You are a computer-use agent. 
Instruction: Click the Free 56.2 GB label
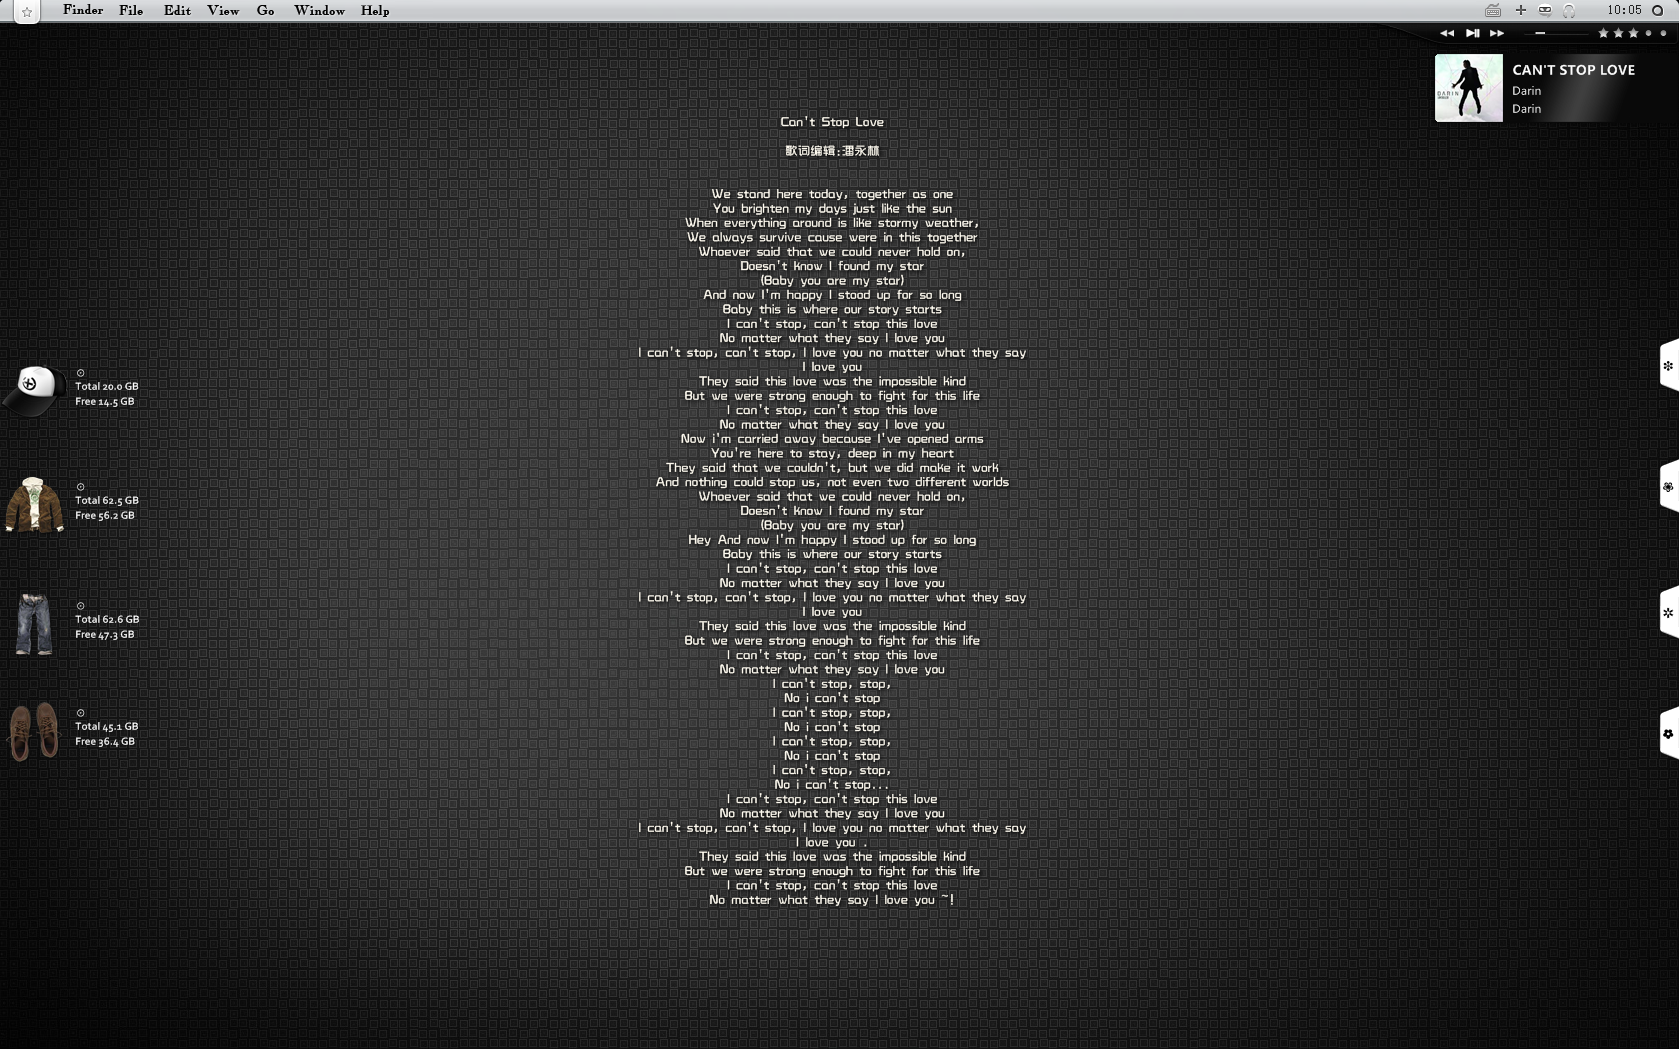click(x=105, y=515)
